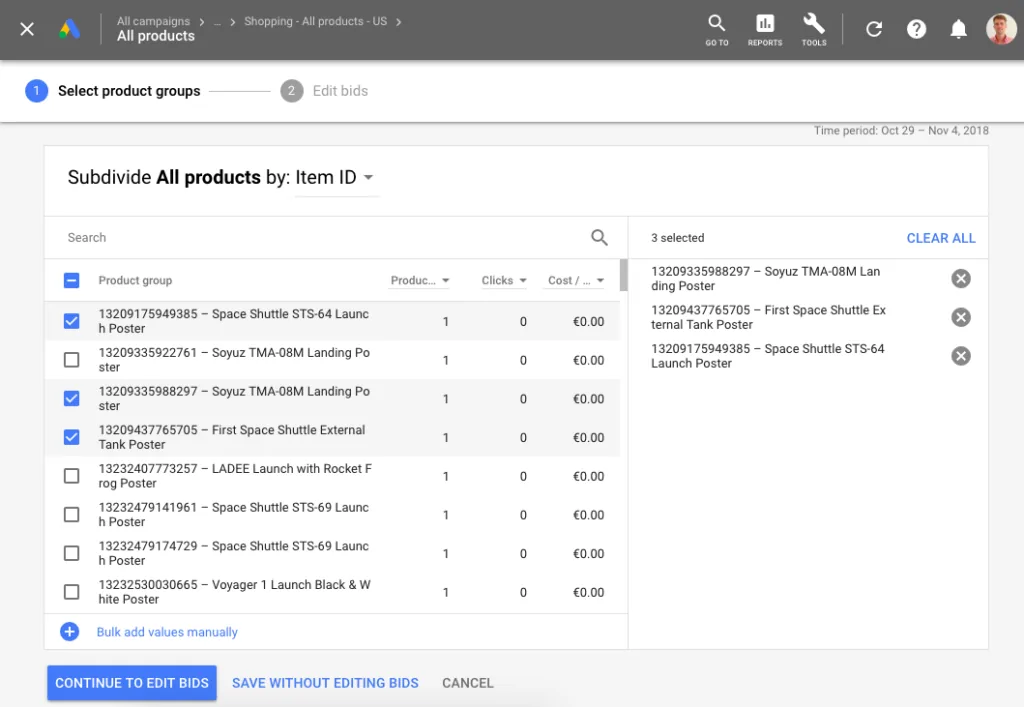1024x707 pixels.
Task: Open the Tools menu icon
Action: pos(813,29)
